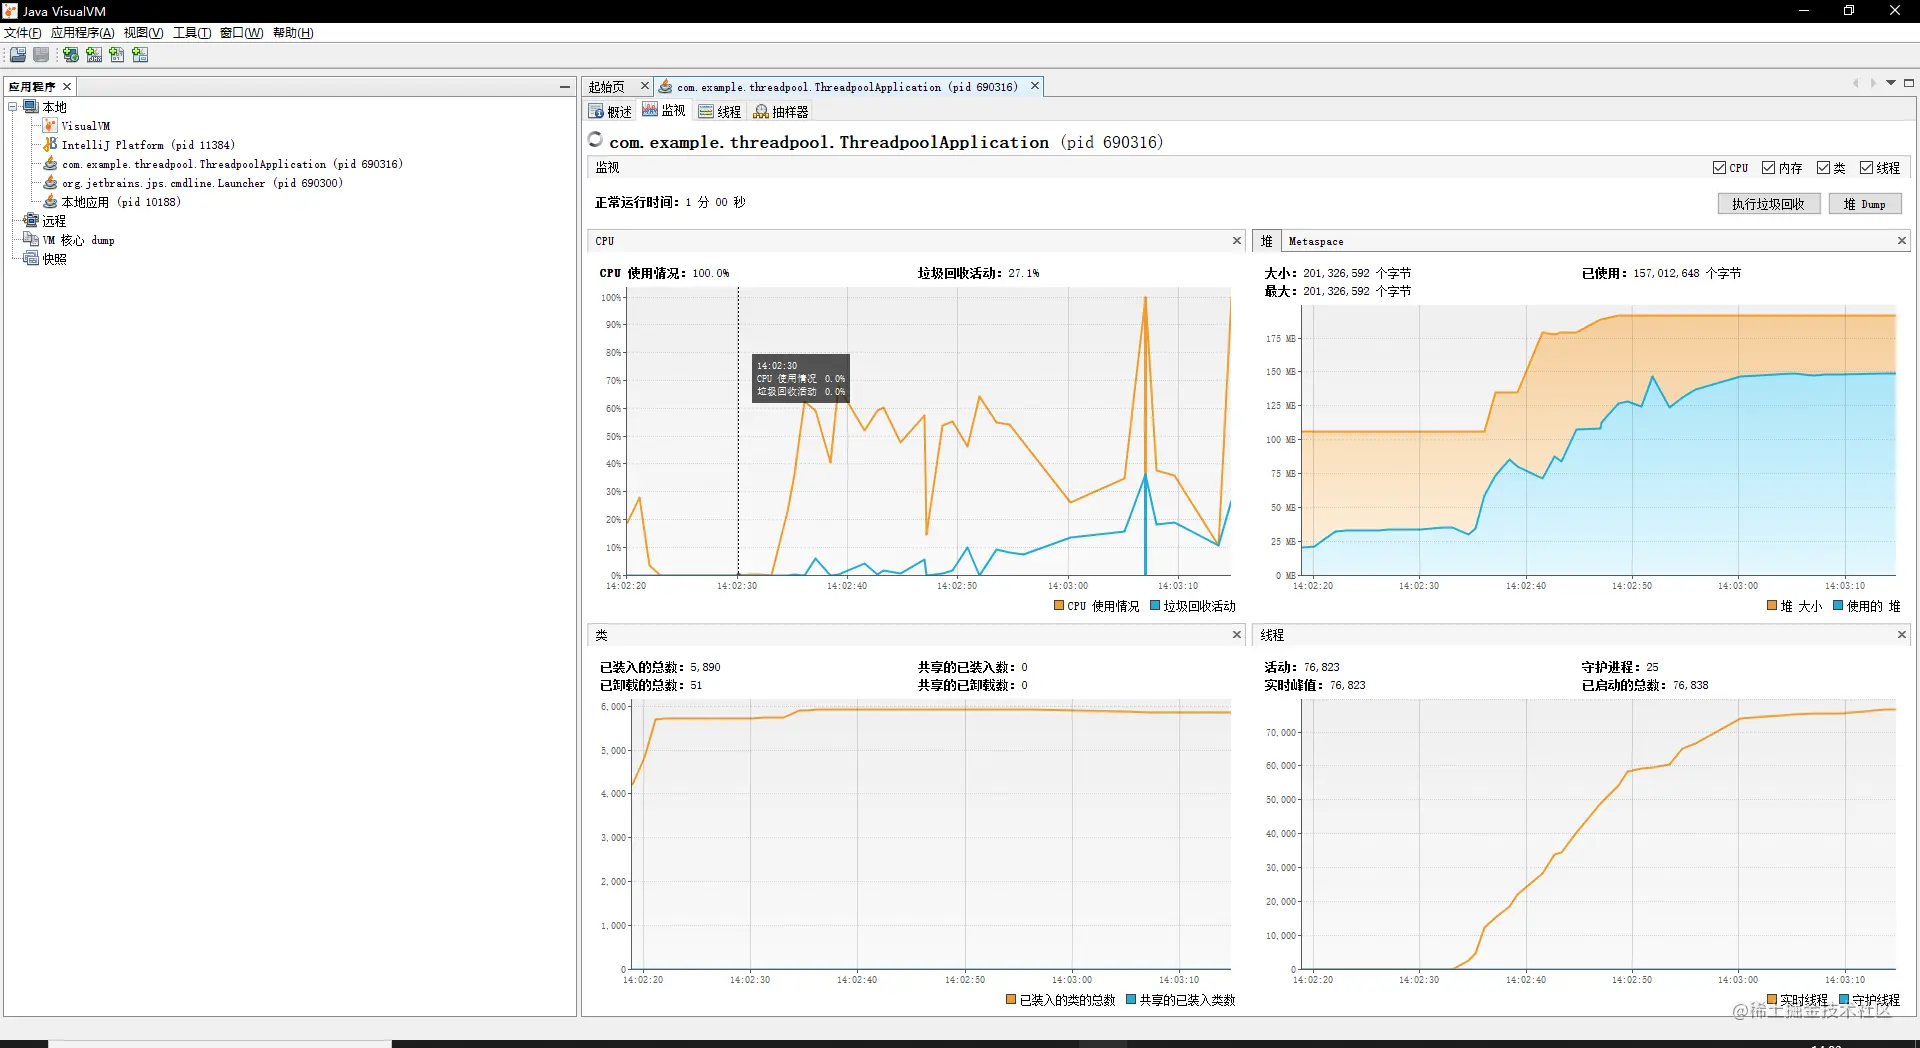Viewport: 1920px width, 1048px height.
Task: Open the 工具(T) menu
Action: point(192,33)
